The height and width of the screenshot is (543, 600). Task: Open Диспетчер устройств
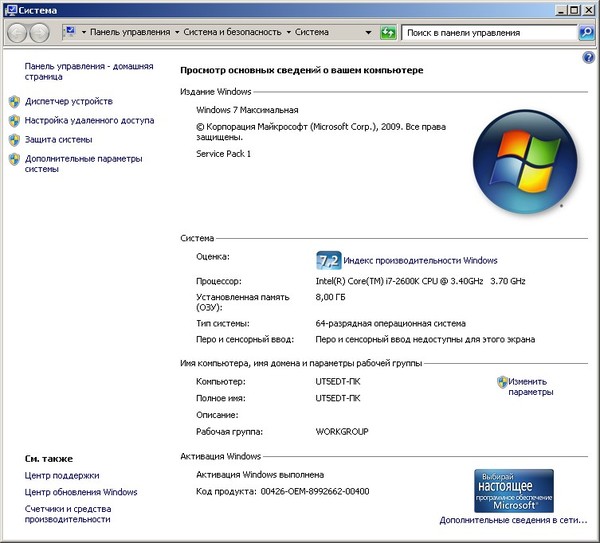point(69,101)
